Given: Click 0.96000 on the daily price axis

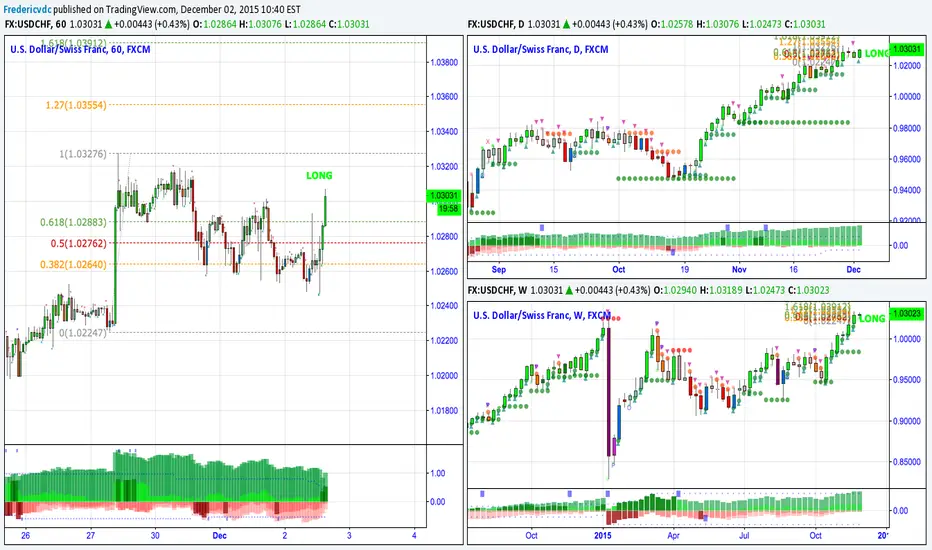Looking at the screenshot, I should point(906,159).
